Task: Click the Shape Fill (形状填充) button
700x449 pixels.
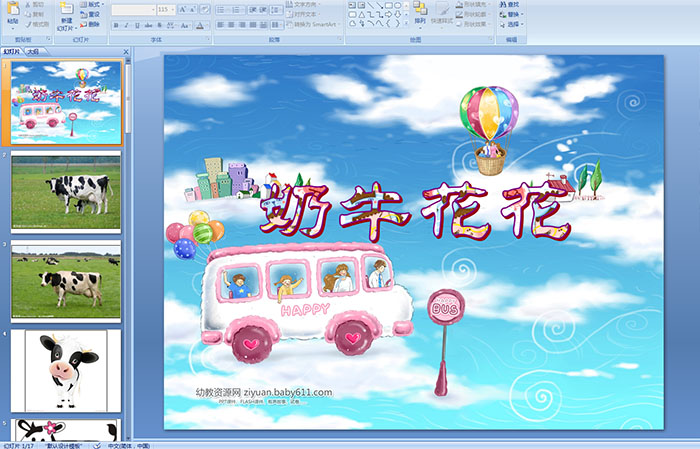Action: (470, 5)
